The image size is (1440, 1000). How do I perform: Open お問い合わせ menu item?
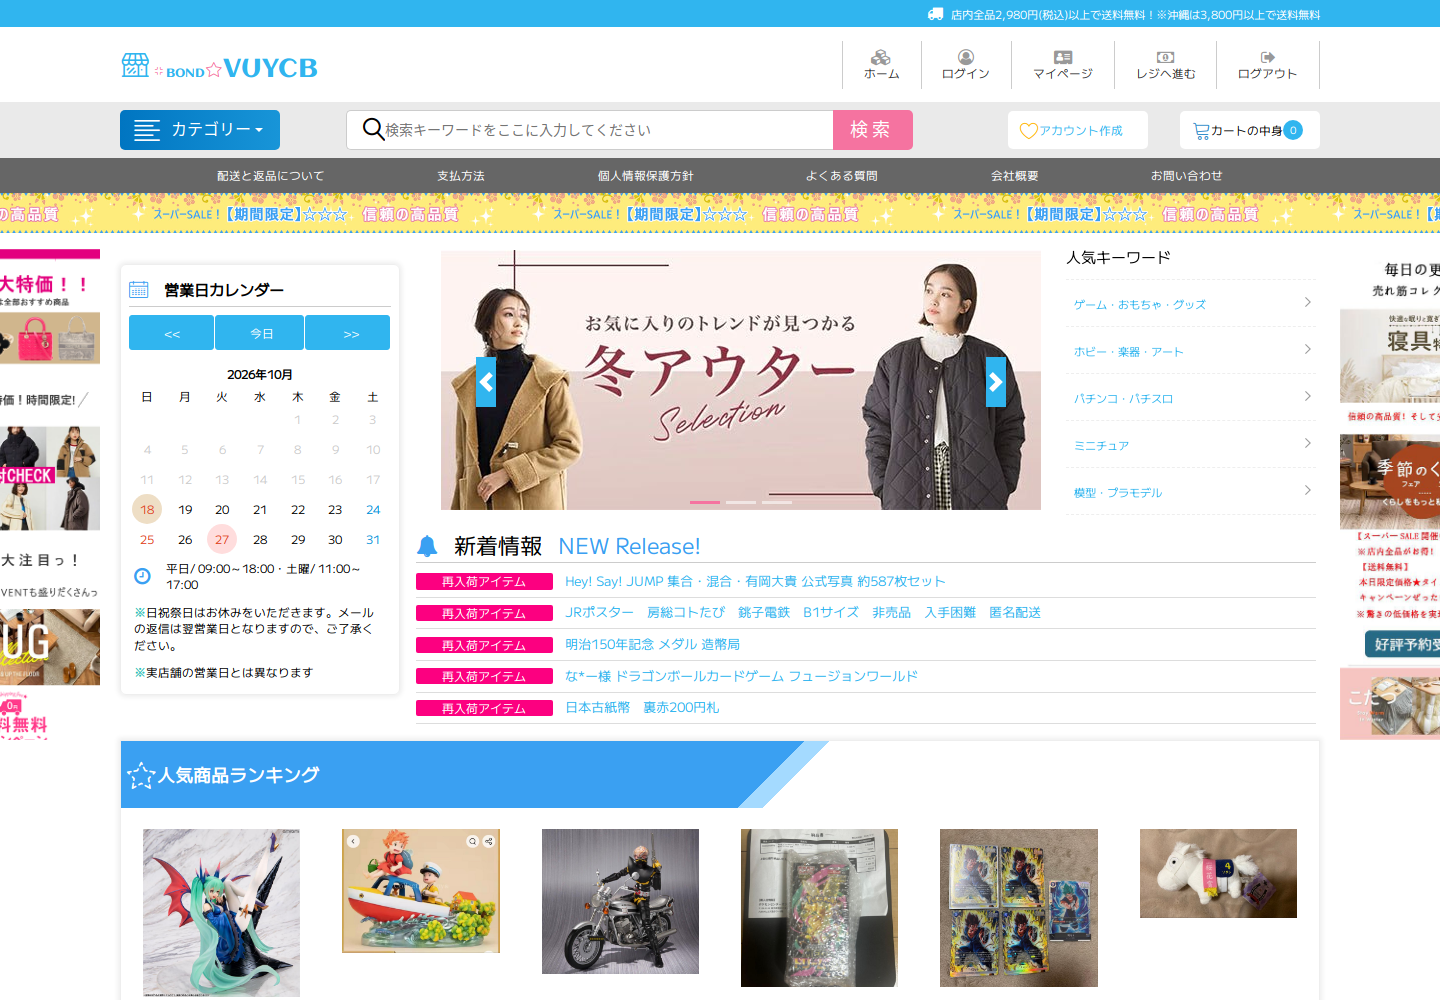pyautogui.click(x=1187, y=176)
